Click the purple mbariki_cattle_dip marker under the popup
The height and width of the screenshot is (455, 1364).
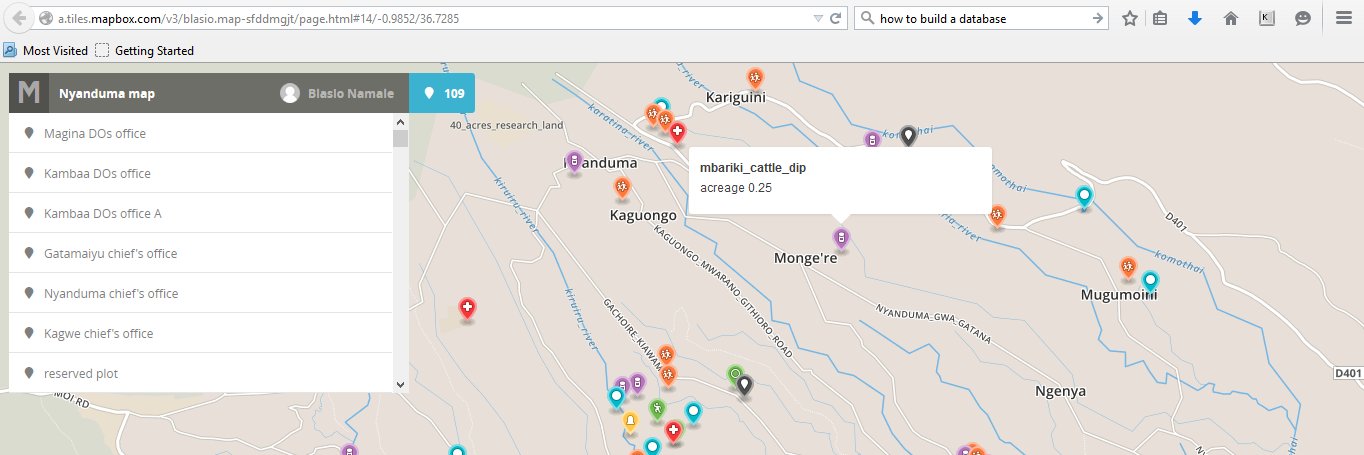841,238
